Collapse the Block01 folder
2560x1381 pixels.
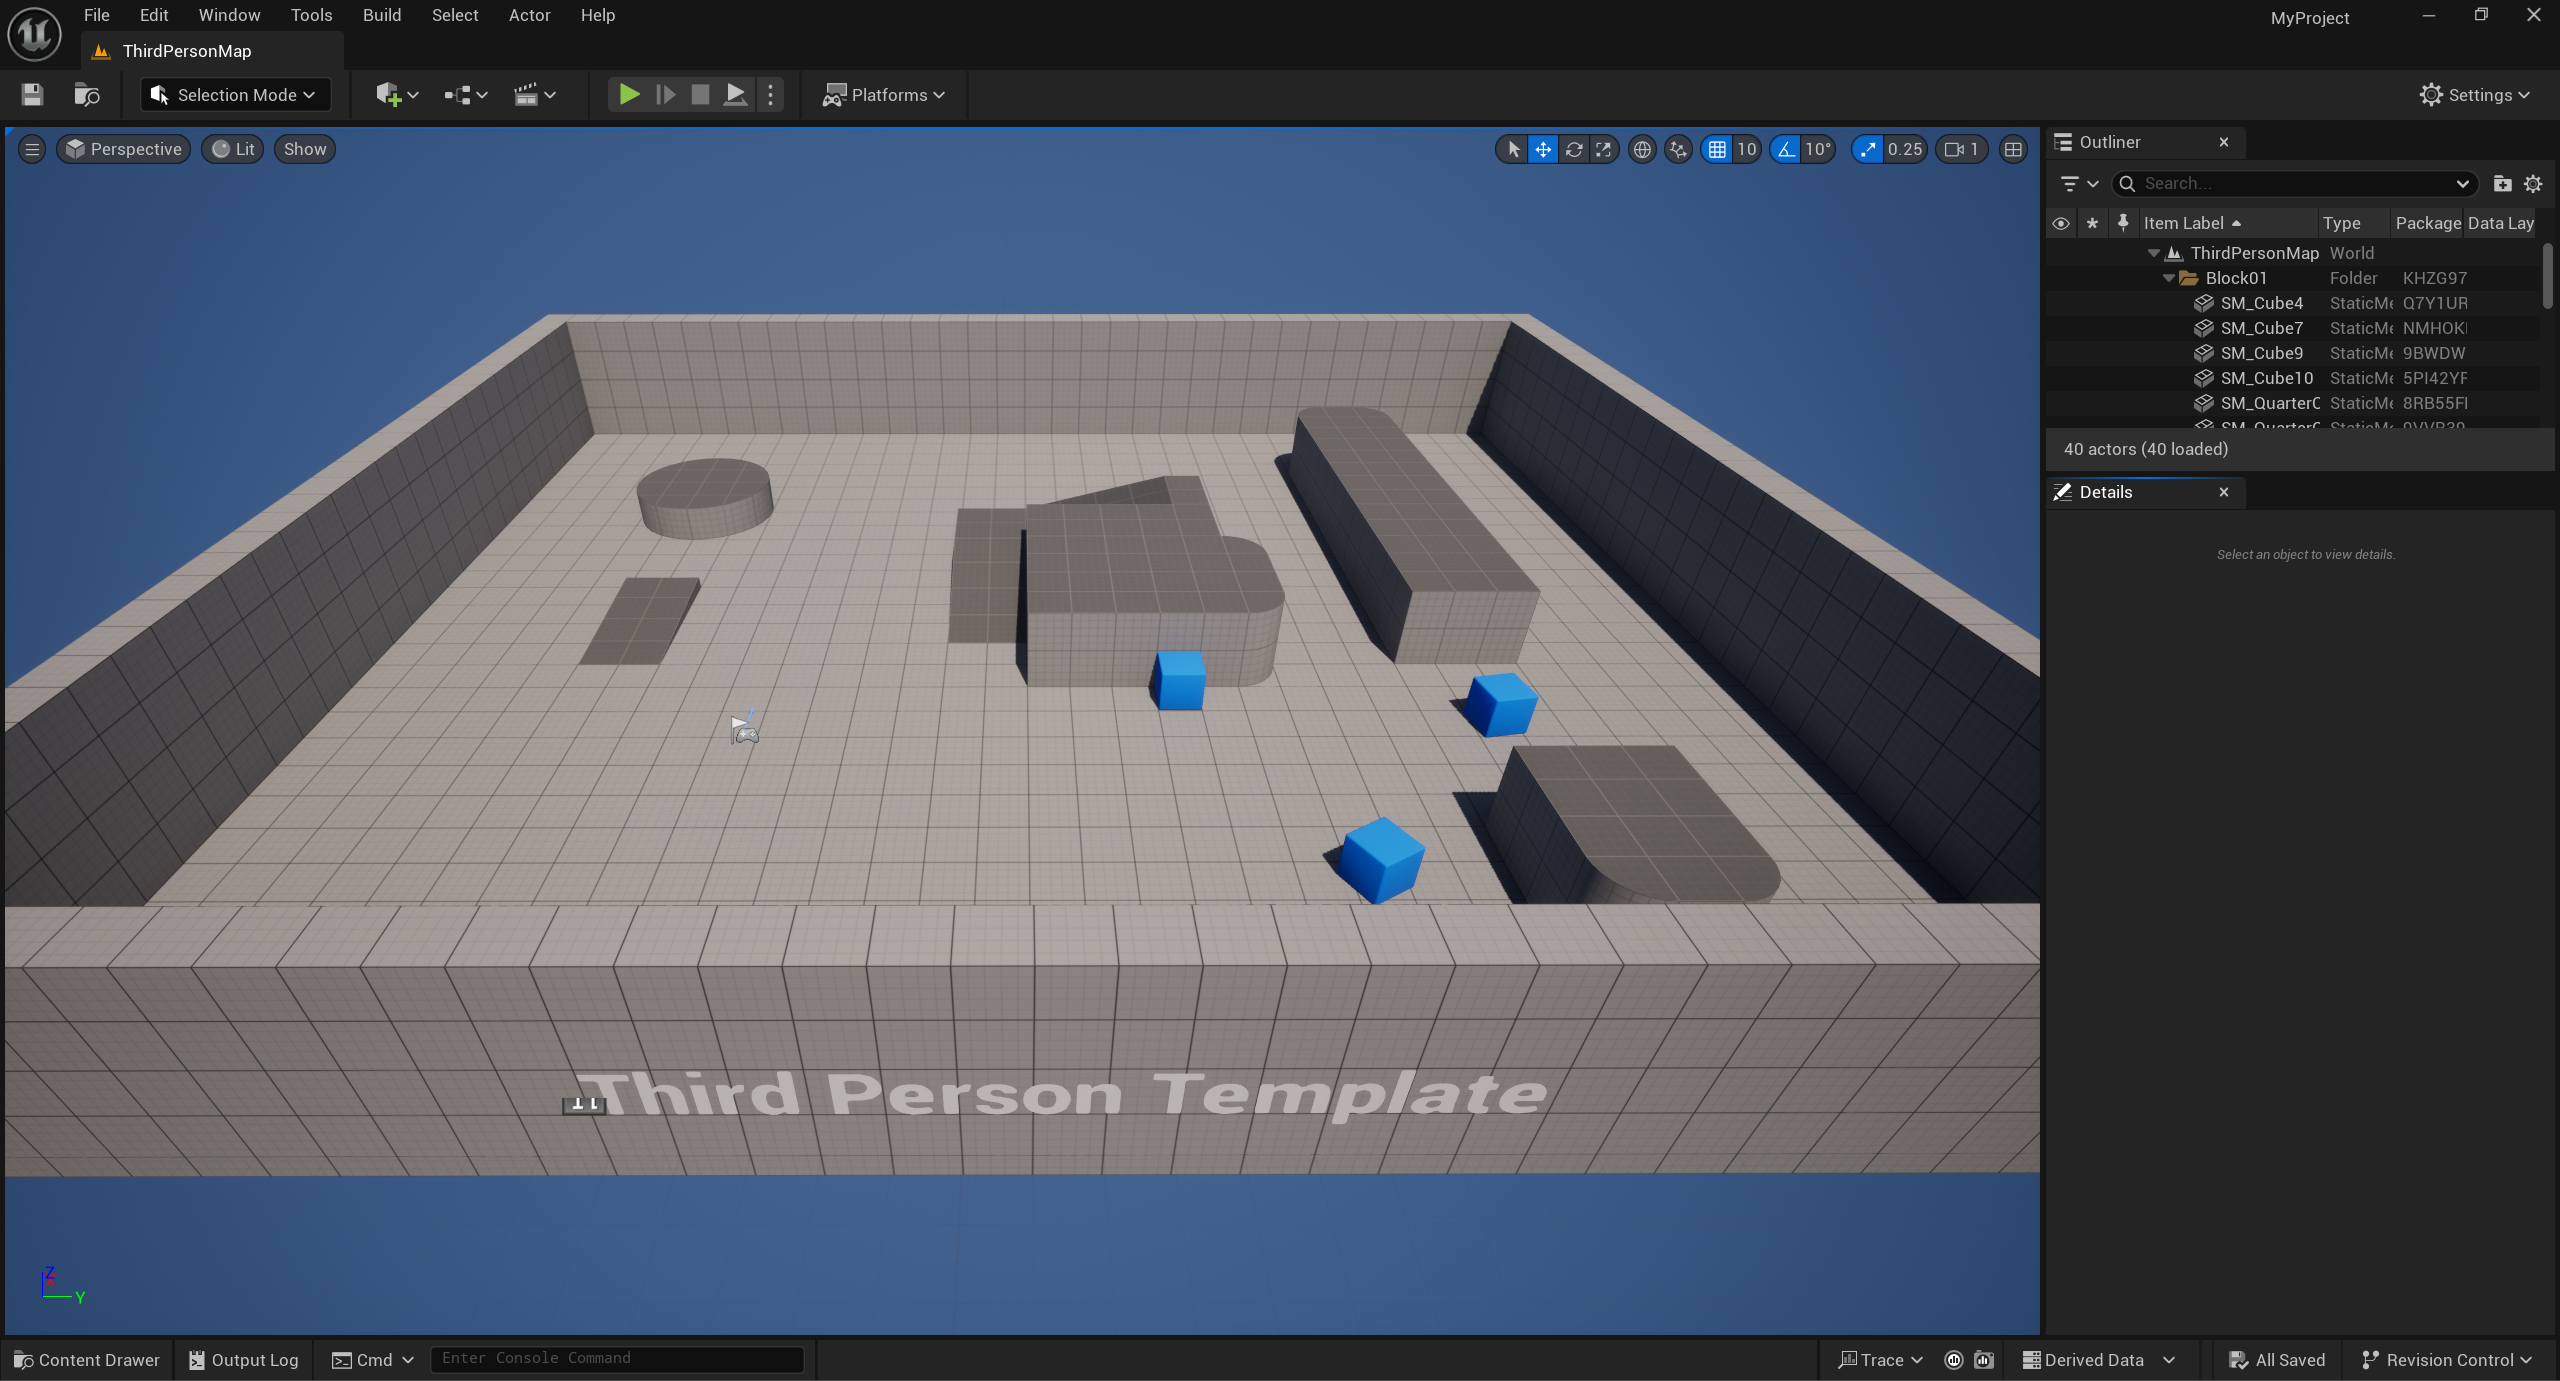pyautogui.click(x=2168, y=278)
